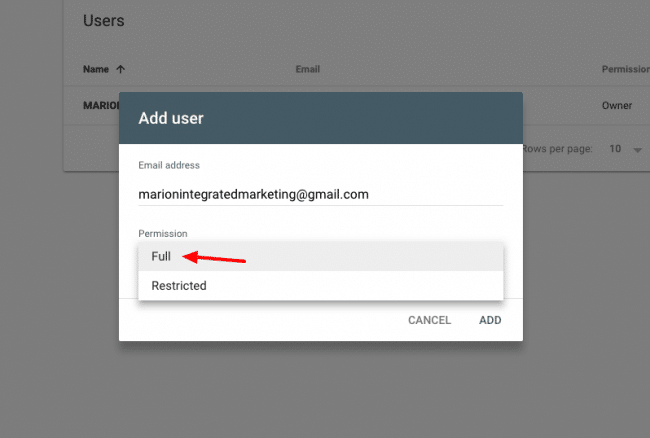Click the Name column sort arrow

[121, 70]
